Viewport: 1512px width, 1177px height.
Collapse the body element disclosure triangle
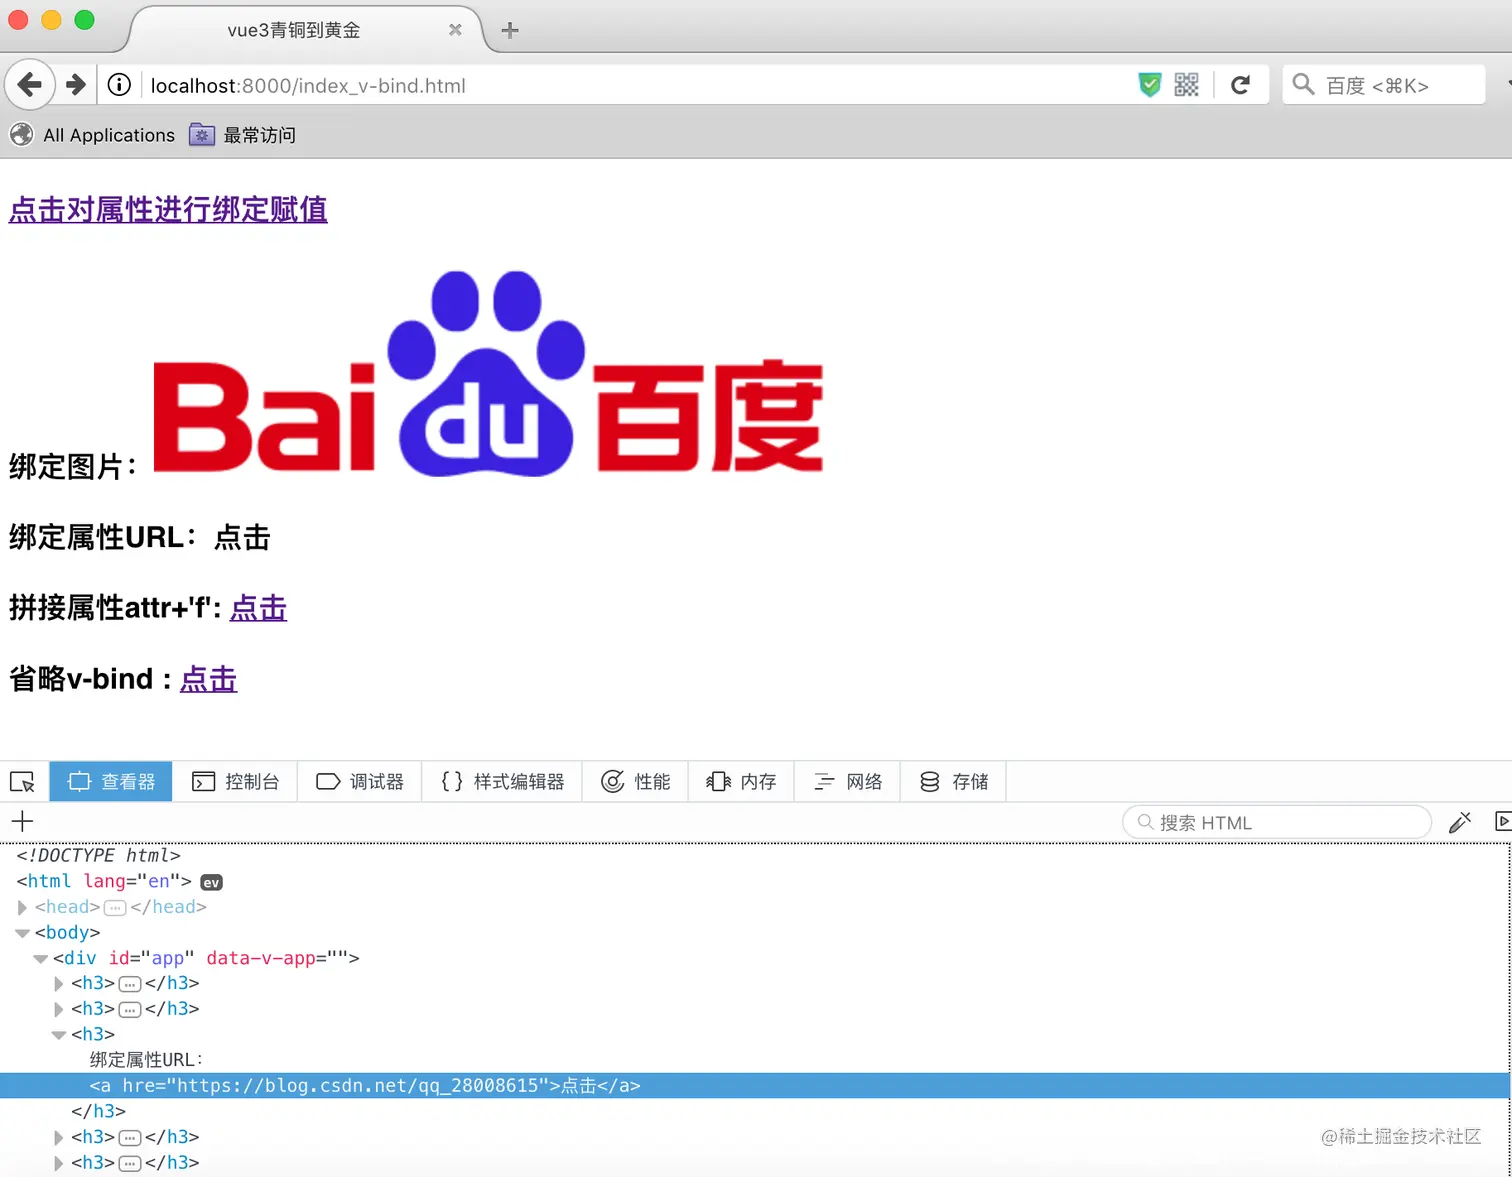coord(22,932)
